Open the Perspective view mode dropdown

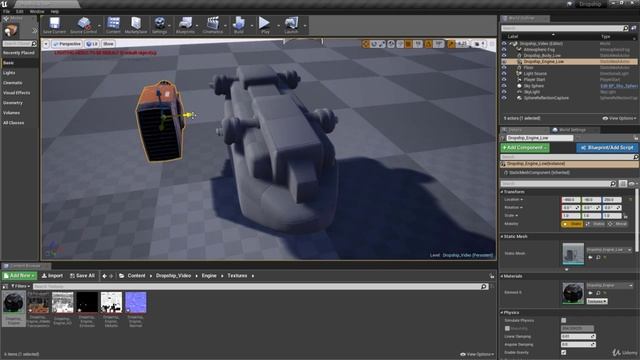67,44
